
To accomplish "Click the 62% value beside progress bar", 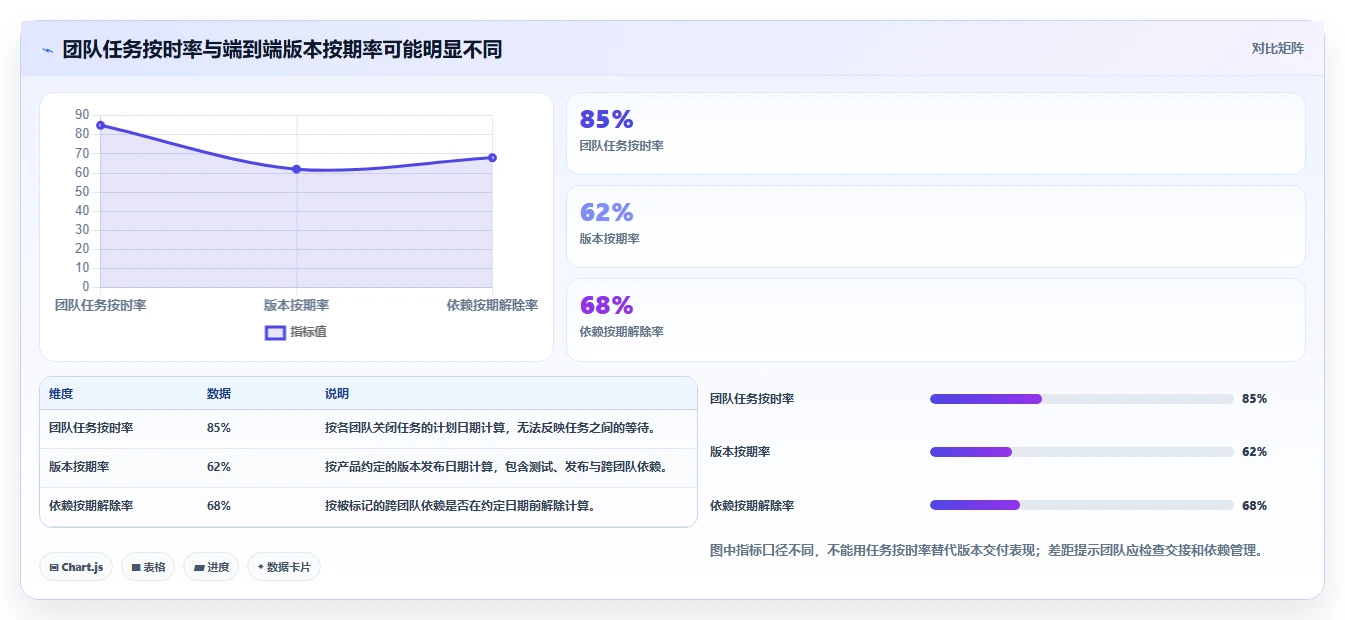I will [1254, 452].
